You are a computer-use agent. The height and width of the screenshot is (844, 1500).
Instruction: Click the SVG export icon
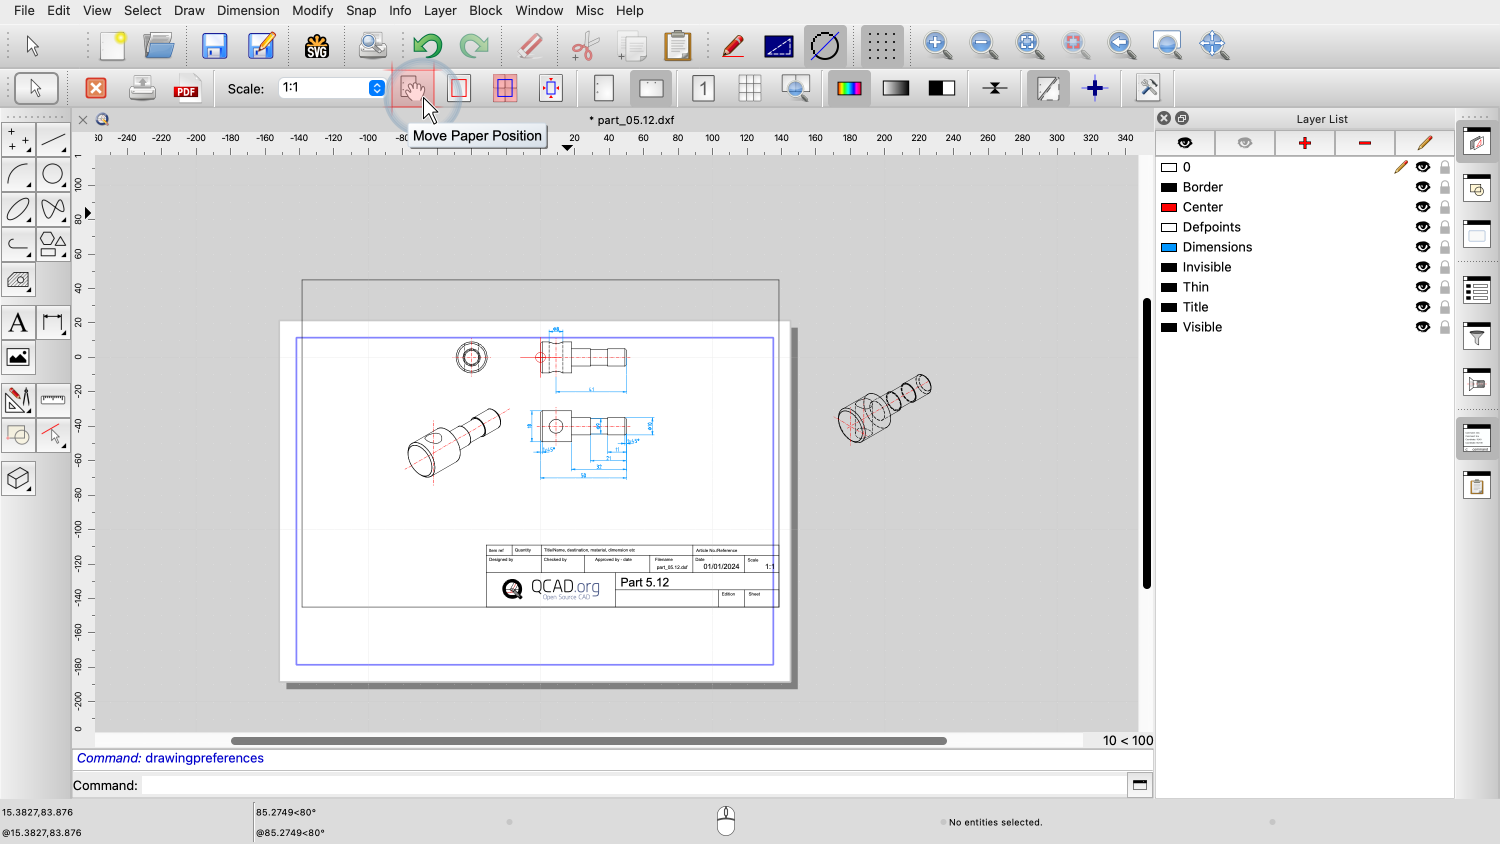pyautogui.click(x=317, y=46)
